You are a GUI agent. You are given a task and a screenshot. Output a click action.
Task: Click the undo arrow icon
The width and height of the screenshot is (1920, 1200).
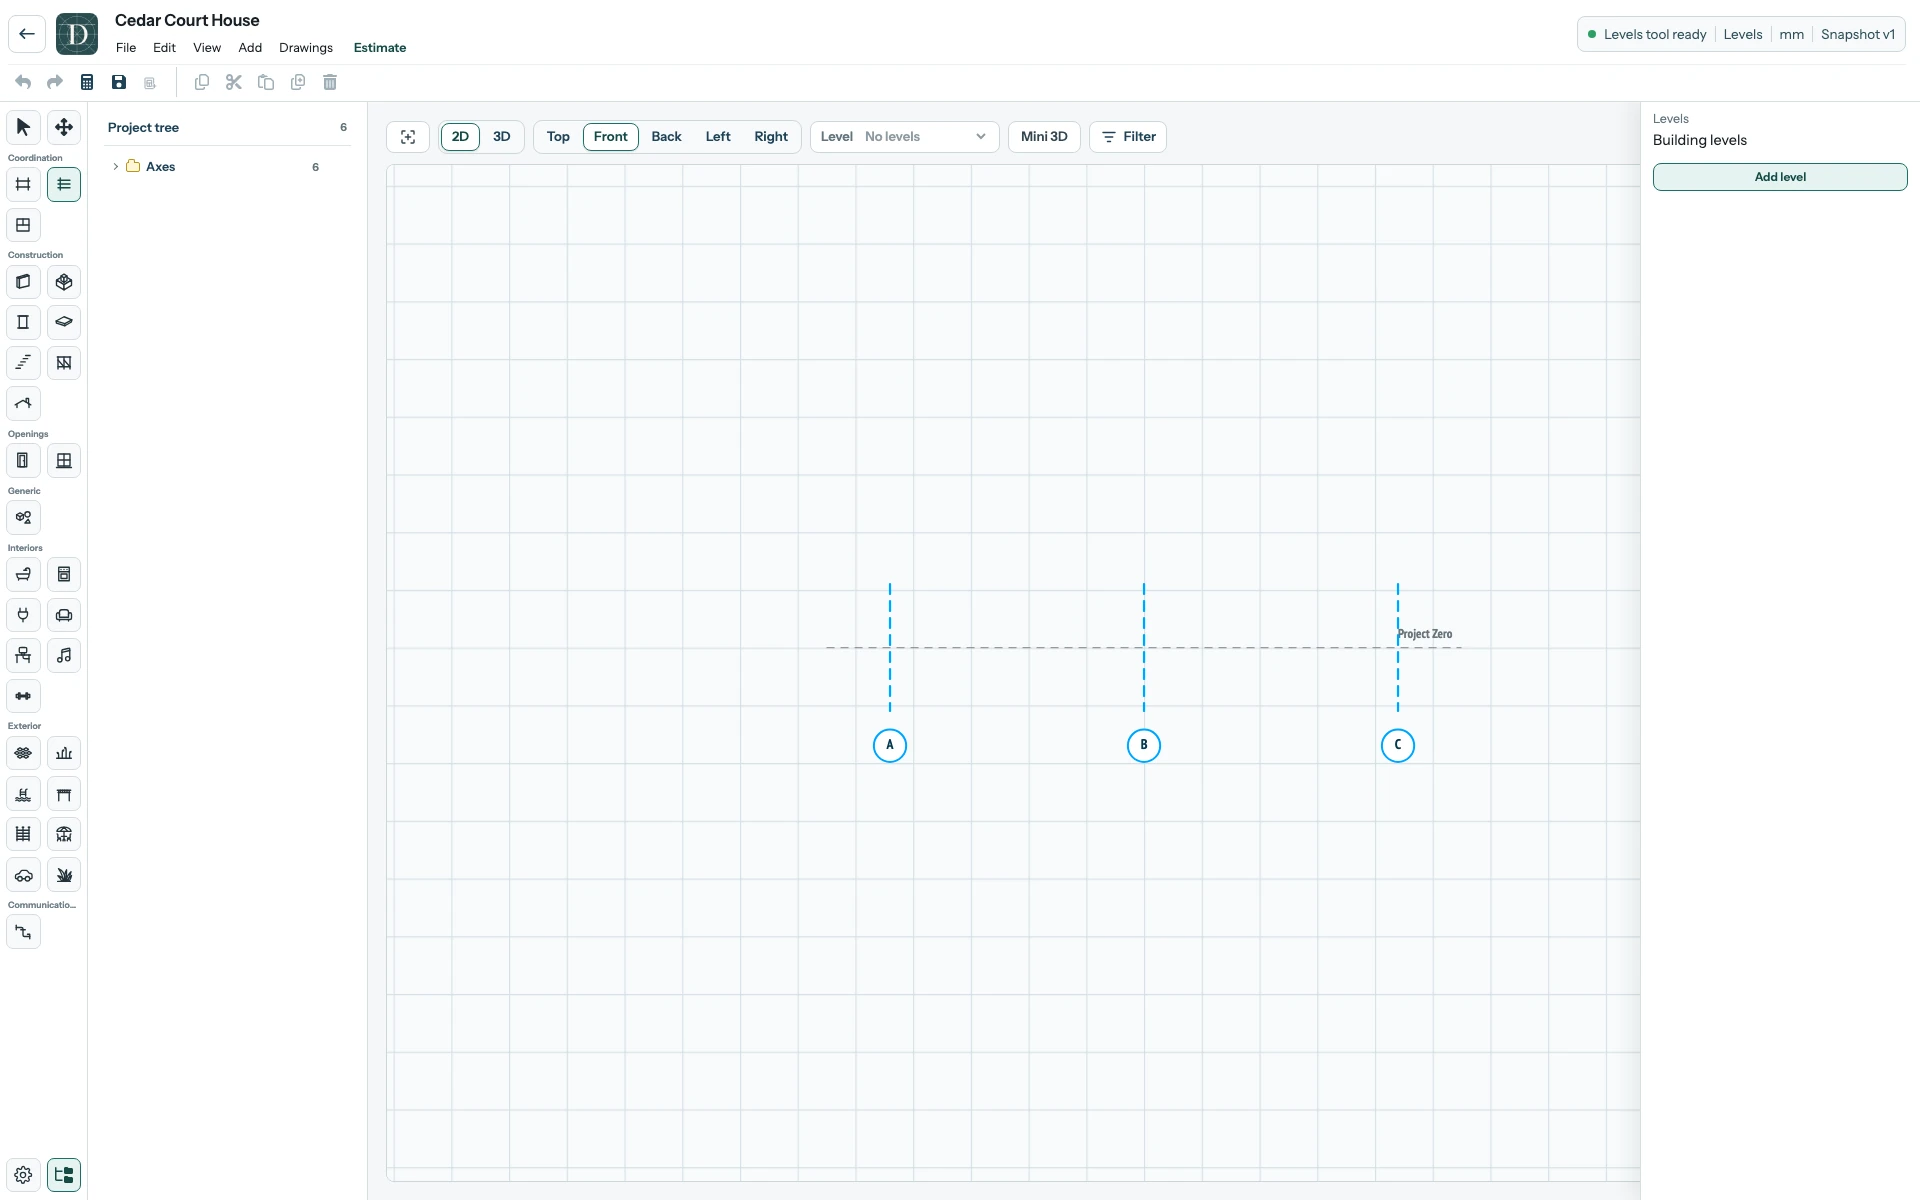(x=23, y=82)
